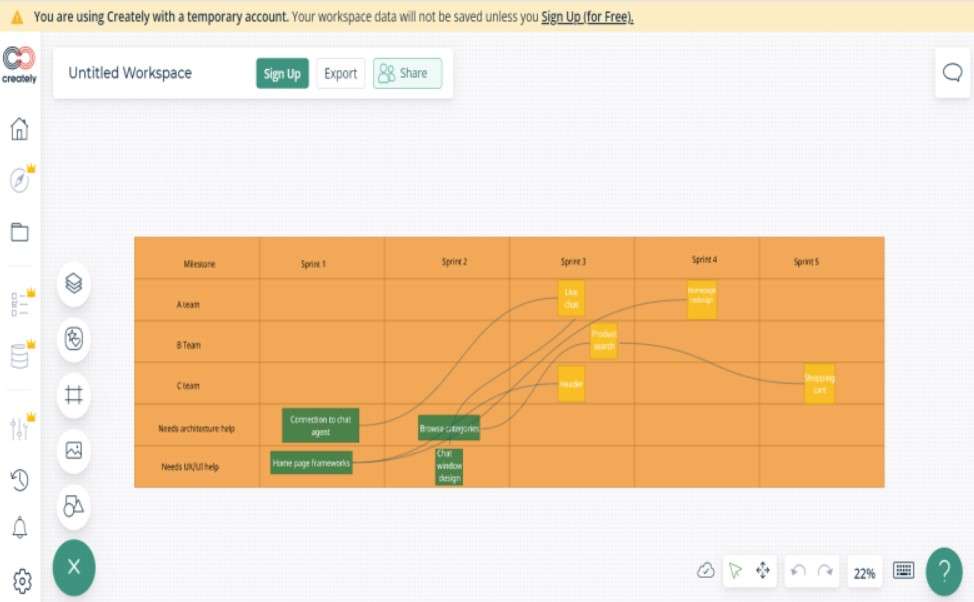Click the Share button
This screenshot has height=602, width=974.
(407, 73)
